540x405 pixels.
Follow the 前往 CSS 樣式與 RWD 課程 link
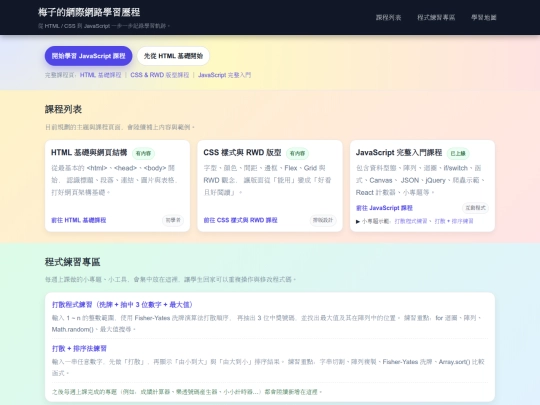(240, 220)
